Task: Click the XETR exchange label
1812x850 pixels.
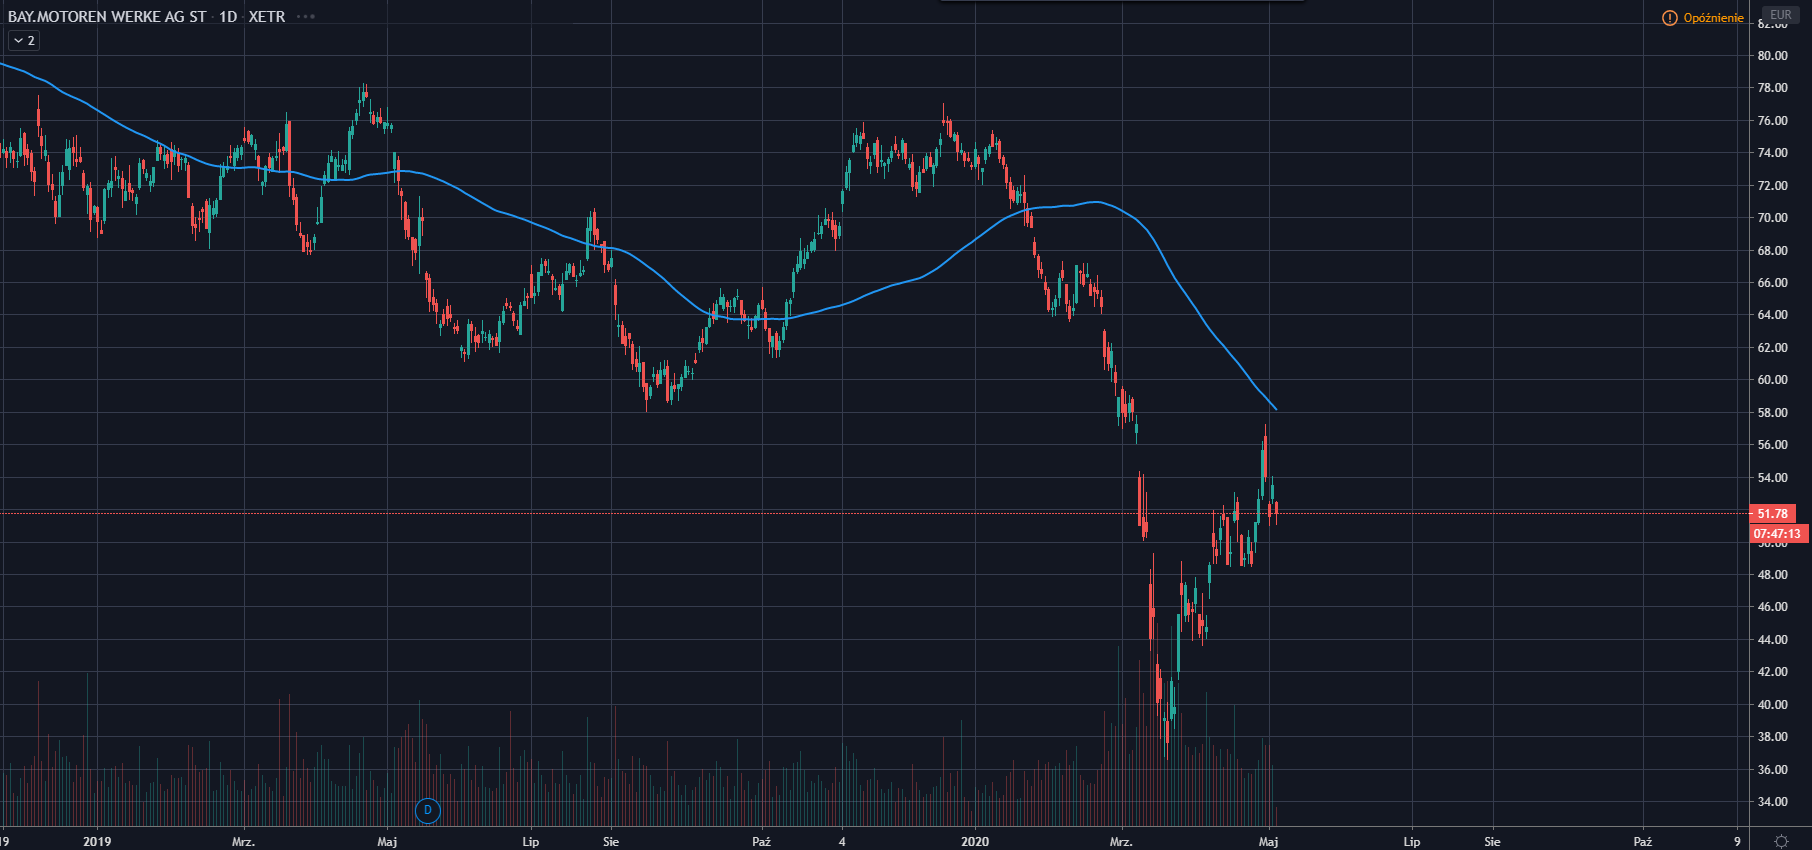Action: tap(267, 17)
